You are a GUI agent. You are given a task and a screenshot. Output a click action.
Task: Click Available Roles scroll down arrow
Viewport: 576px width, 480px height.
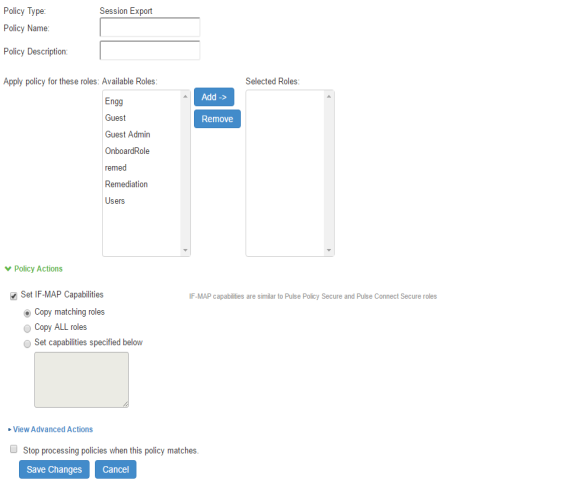[185, 250]
